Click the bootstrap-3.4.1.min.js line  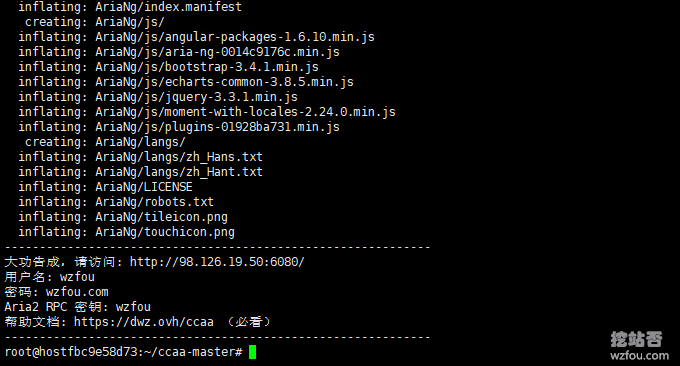click(168, 67)
